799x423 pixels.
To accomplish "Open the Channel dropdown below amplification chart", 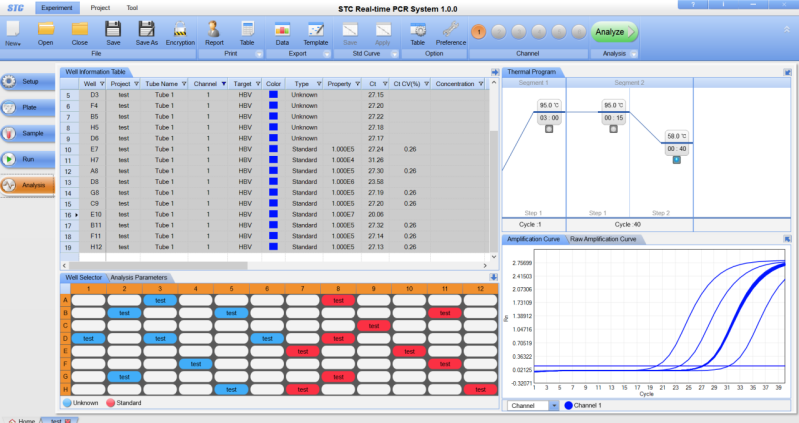I will pyautogui.click(x=533, y=406).
